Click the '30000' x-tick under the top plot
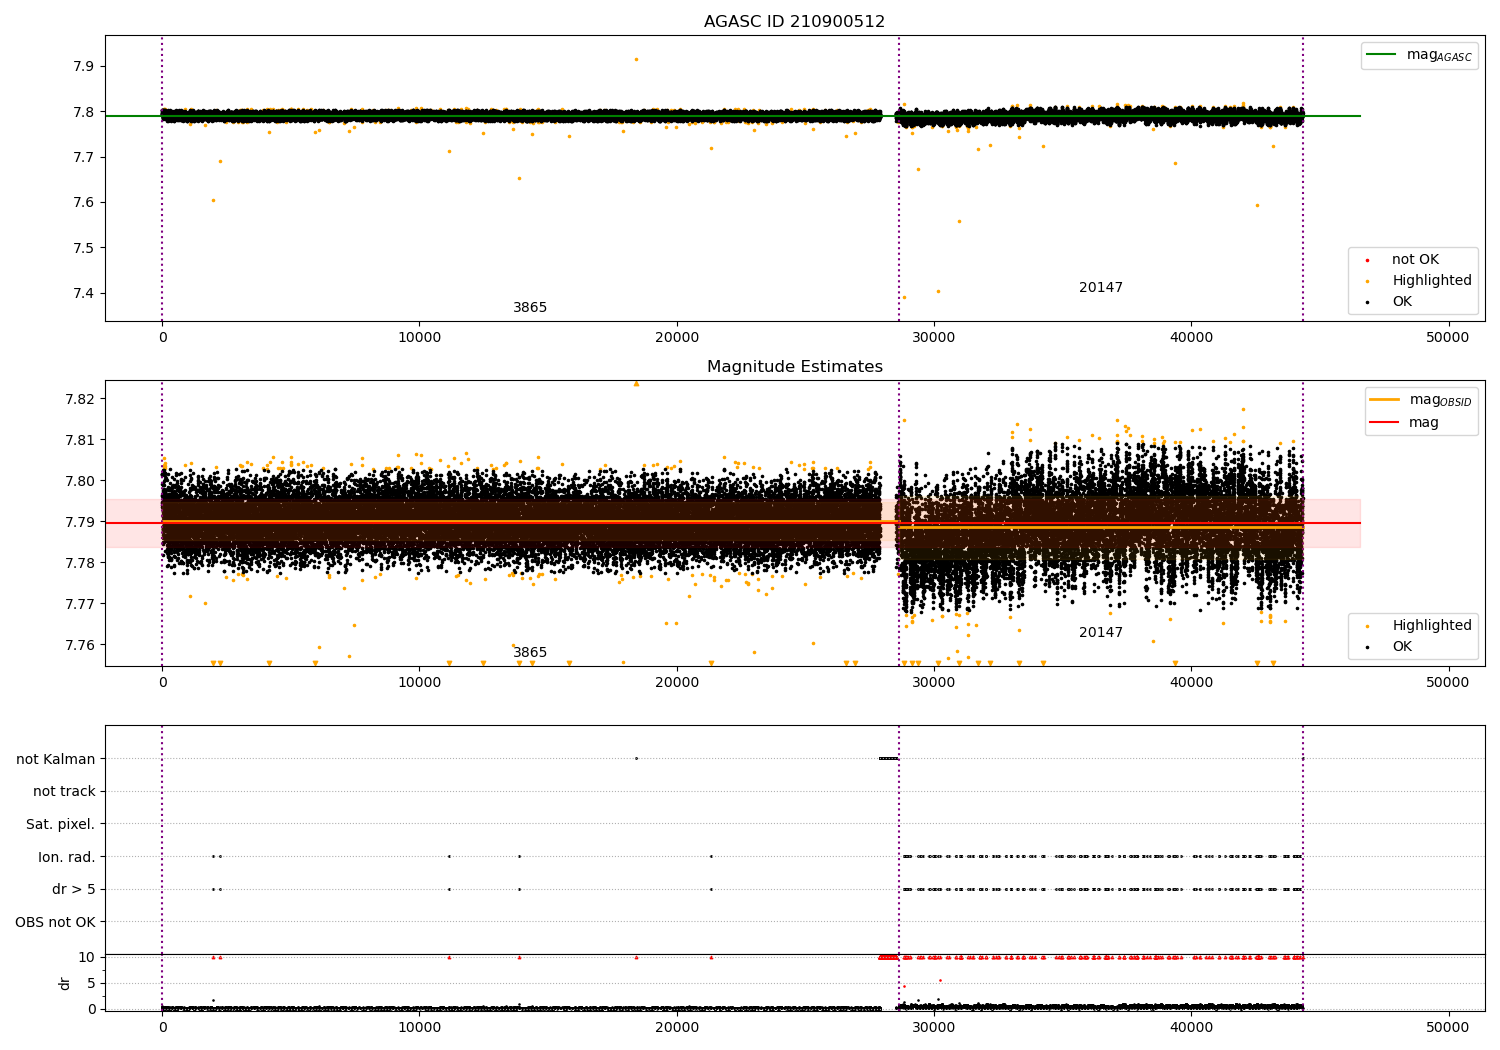The width and height of the screenshot is (1500, 1050). (934, 338)
